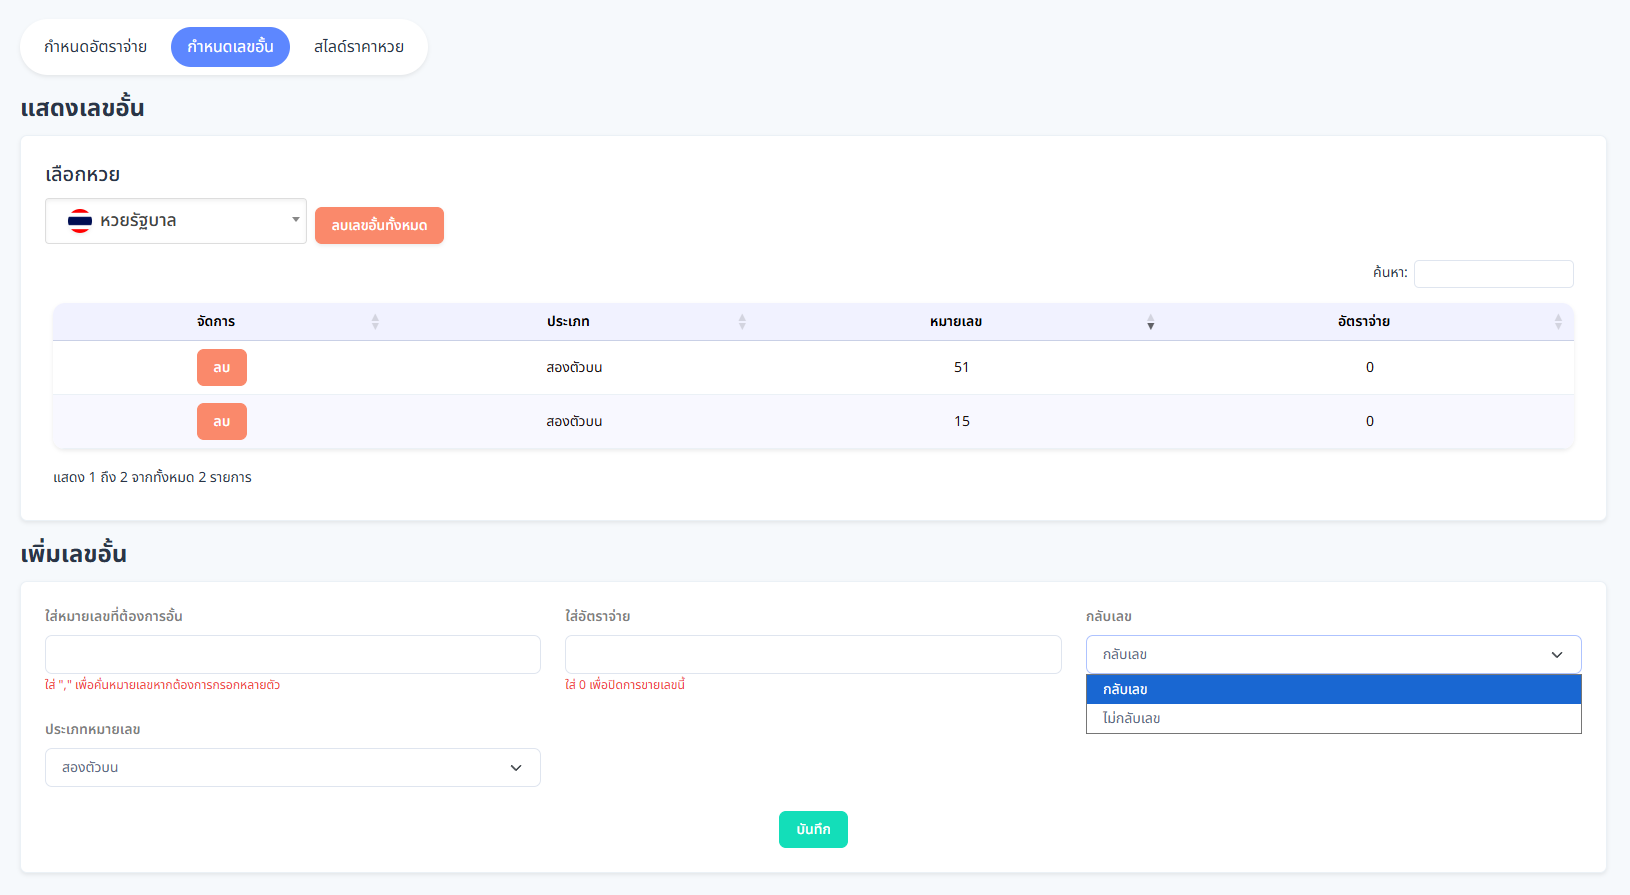
Task: Delete the row with number 15
Action: 222,422
